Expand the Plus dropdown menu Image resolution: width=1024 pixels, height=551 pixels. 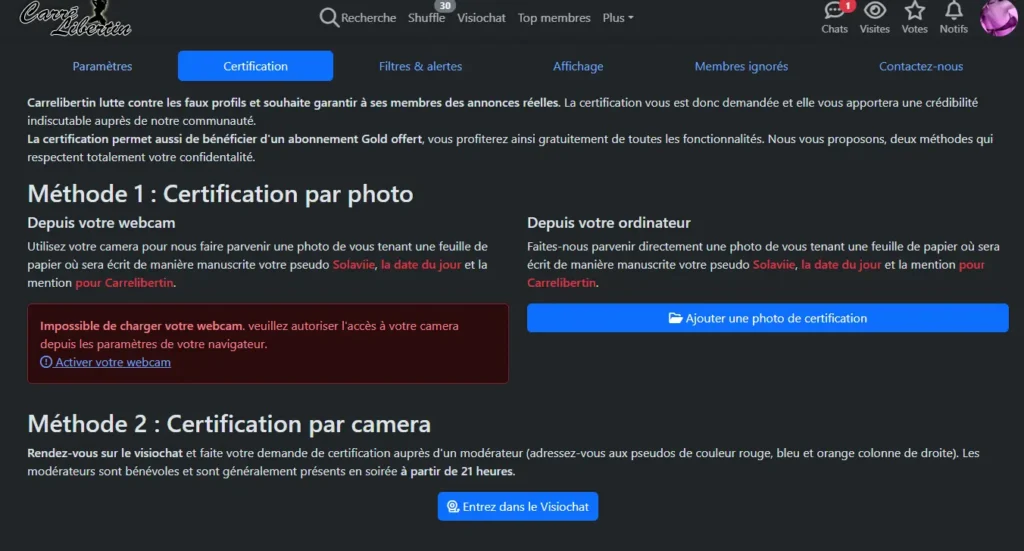(618, 18)
